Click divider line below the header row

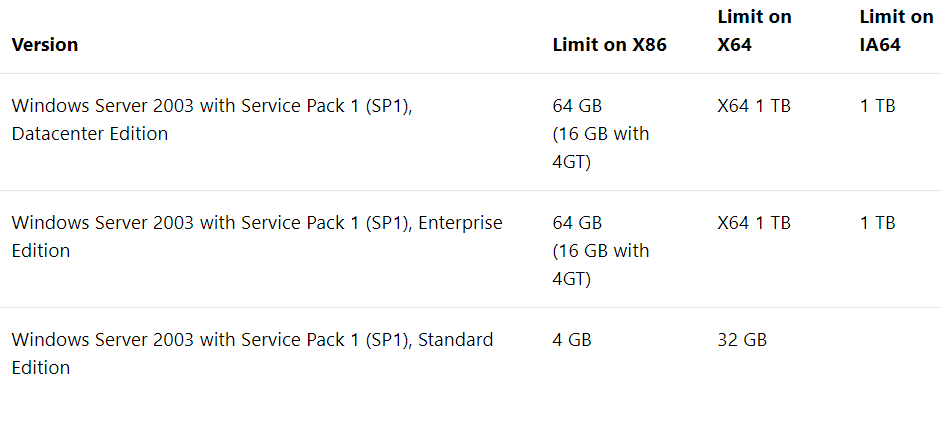point(470,74)
